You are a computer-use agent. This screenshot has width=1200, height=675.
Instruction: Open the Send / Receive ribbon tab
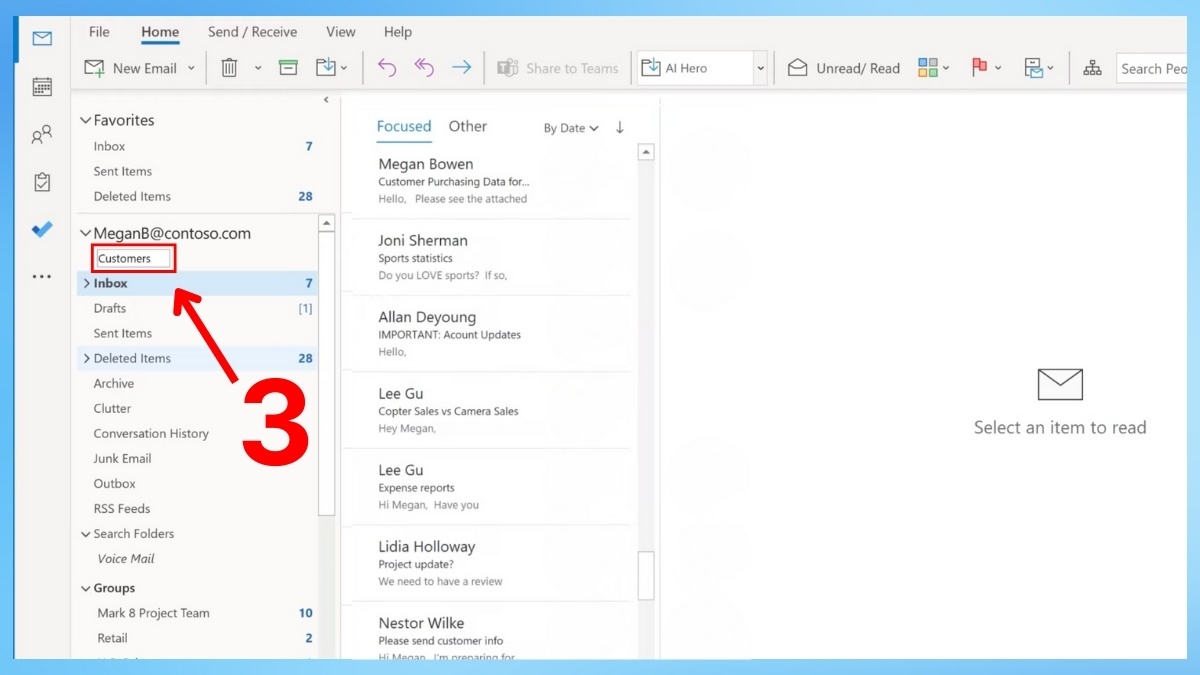coord(252,32)
